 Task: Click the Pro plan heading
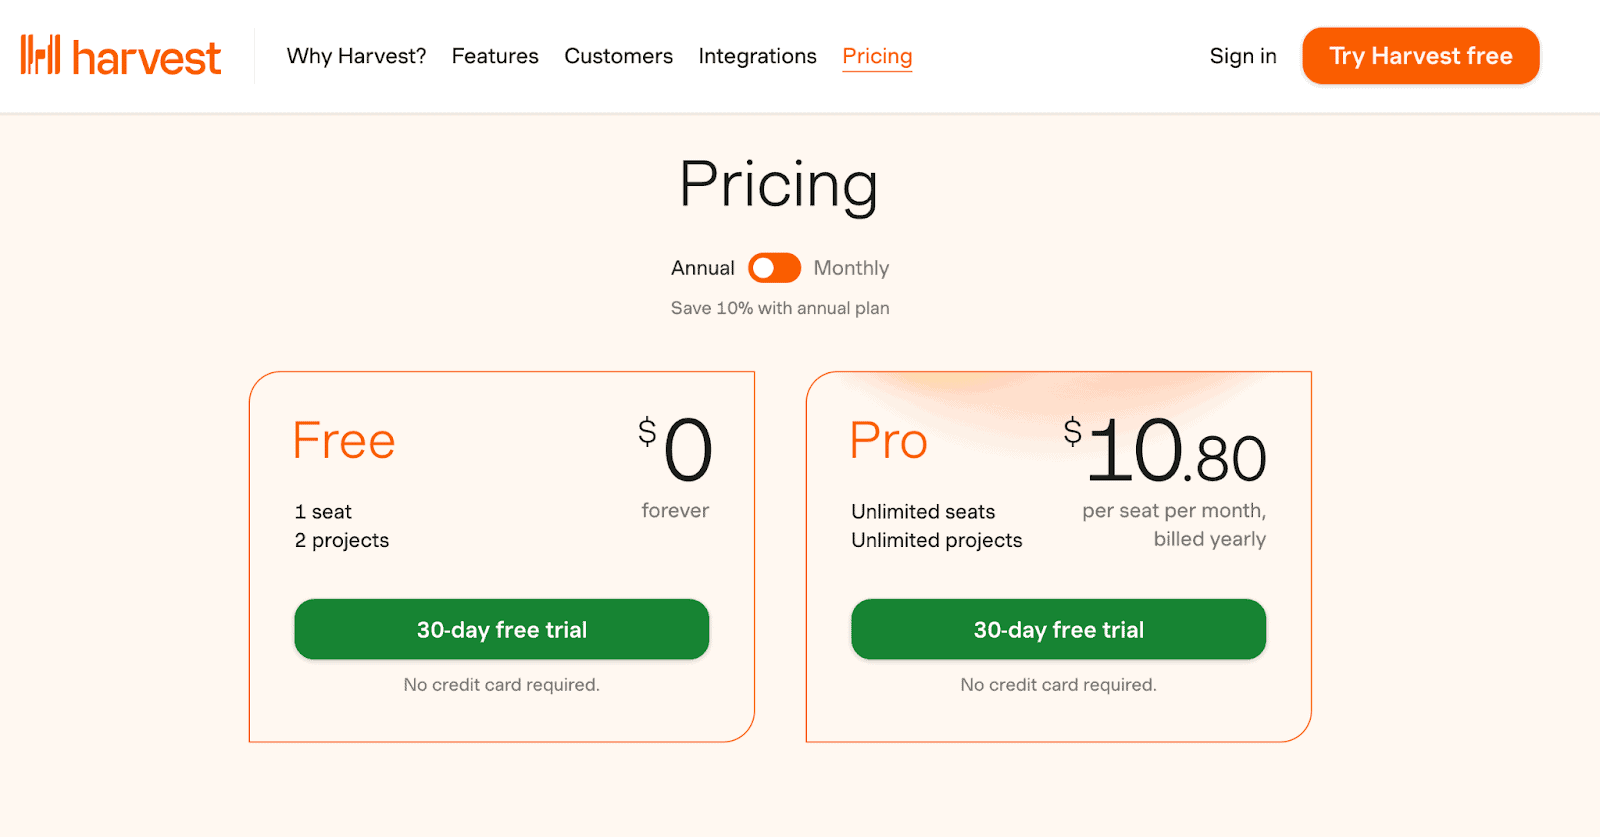coord(888,441)
